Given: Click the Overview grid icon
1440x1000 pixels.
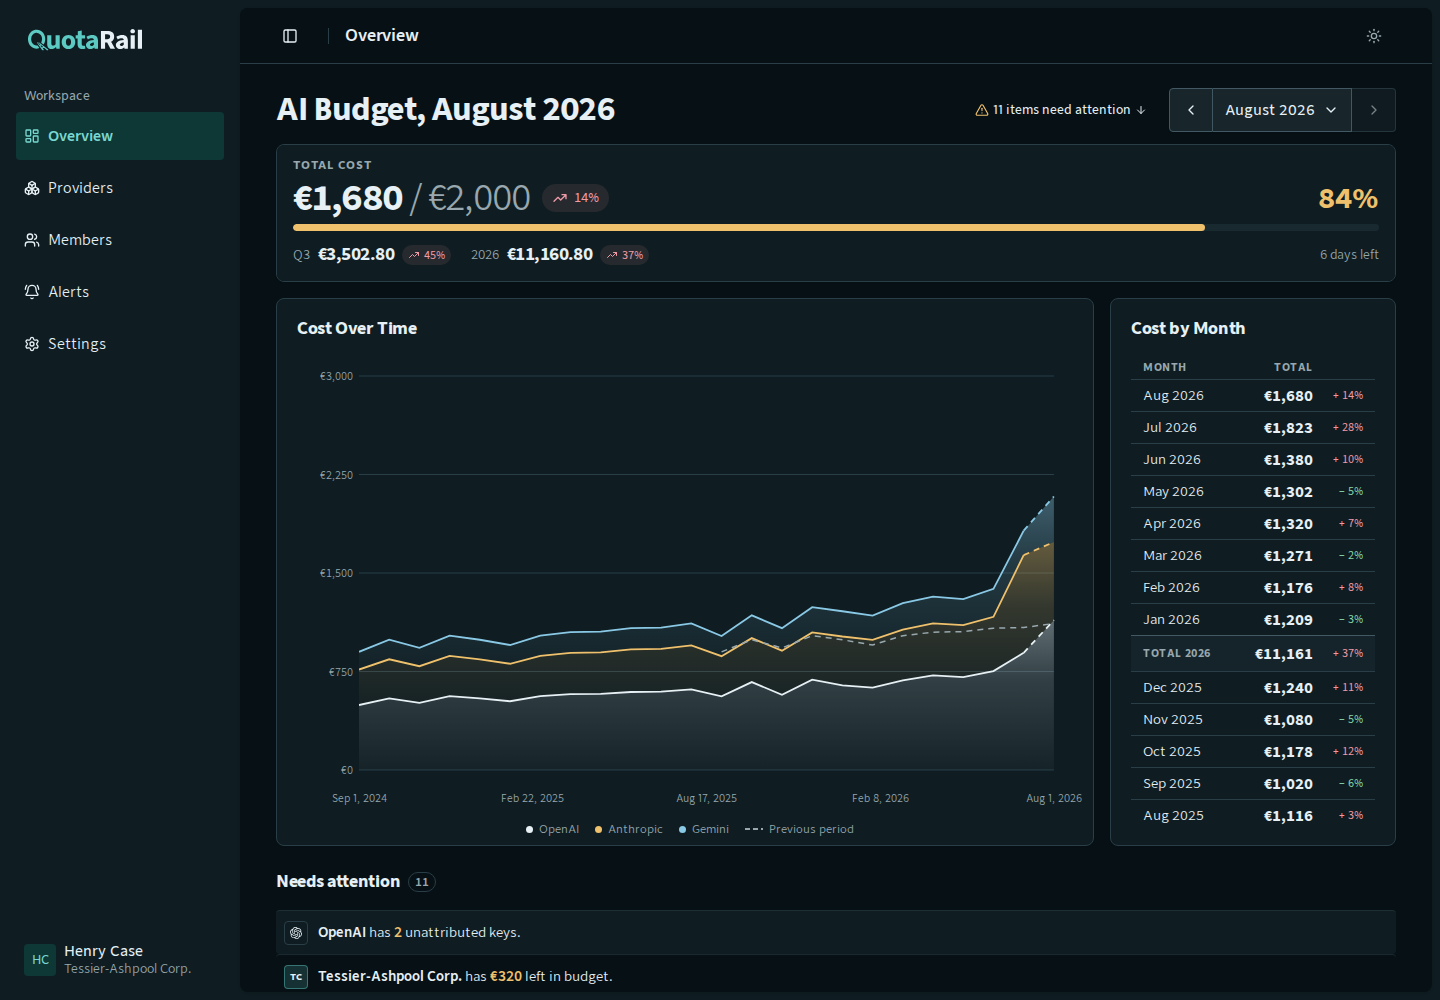Looking at the screenshot, I should tap(32, 136).
